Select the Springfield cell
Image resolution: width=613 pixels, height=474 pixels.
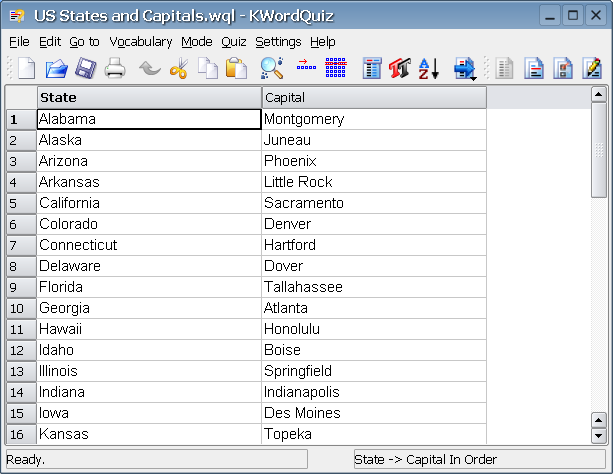point(374,371)
